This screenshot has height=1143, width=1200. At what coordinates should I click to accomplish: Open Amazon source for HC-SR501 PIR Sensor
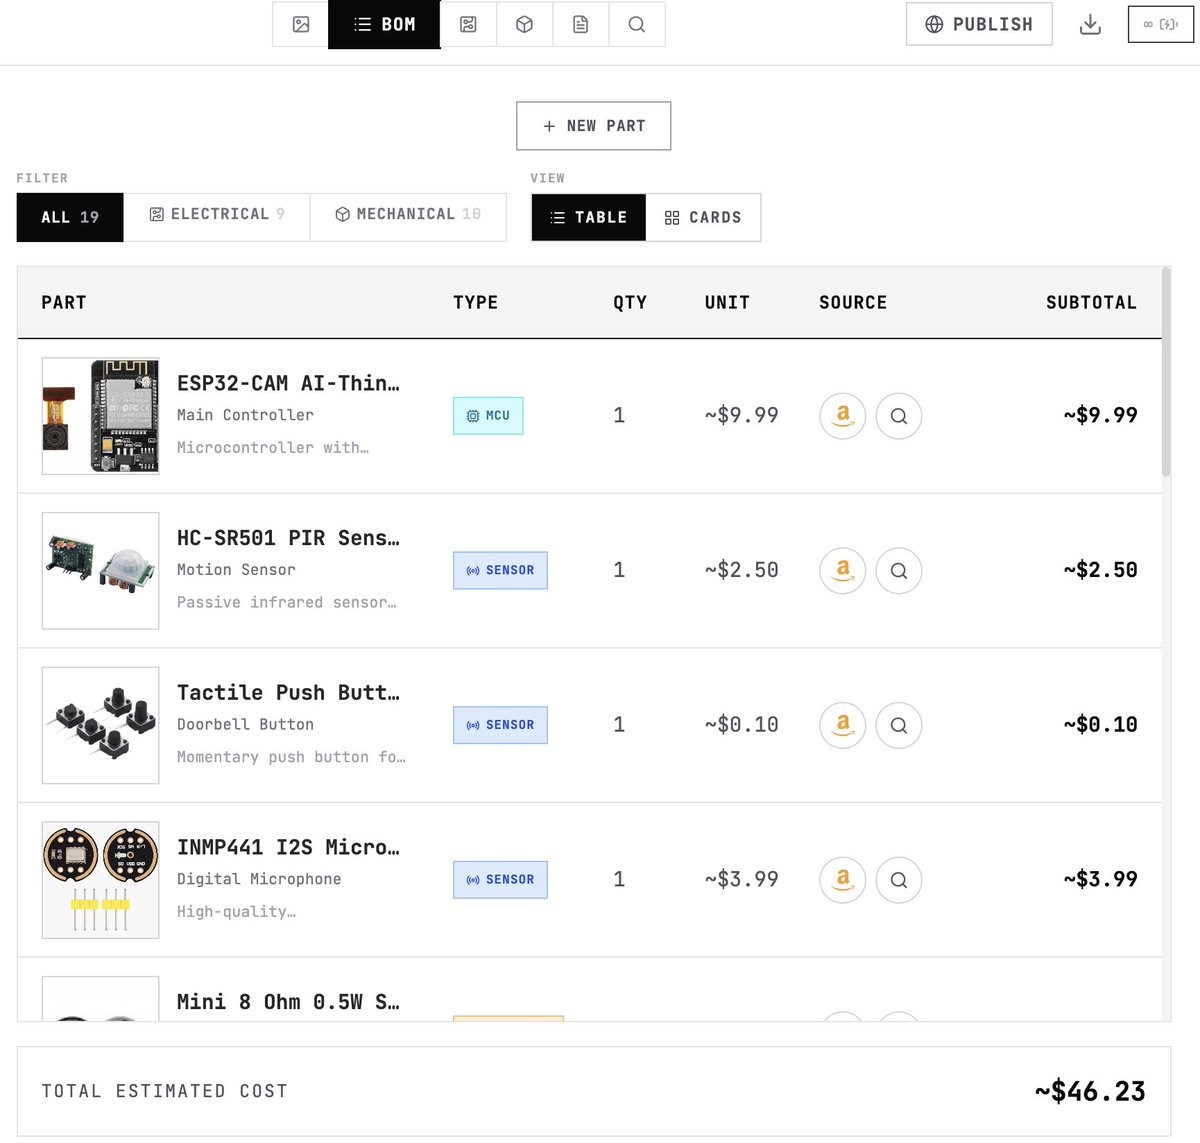843,571
